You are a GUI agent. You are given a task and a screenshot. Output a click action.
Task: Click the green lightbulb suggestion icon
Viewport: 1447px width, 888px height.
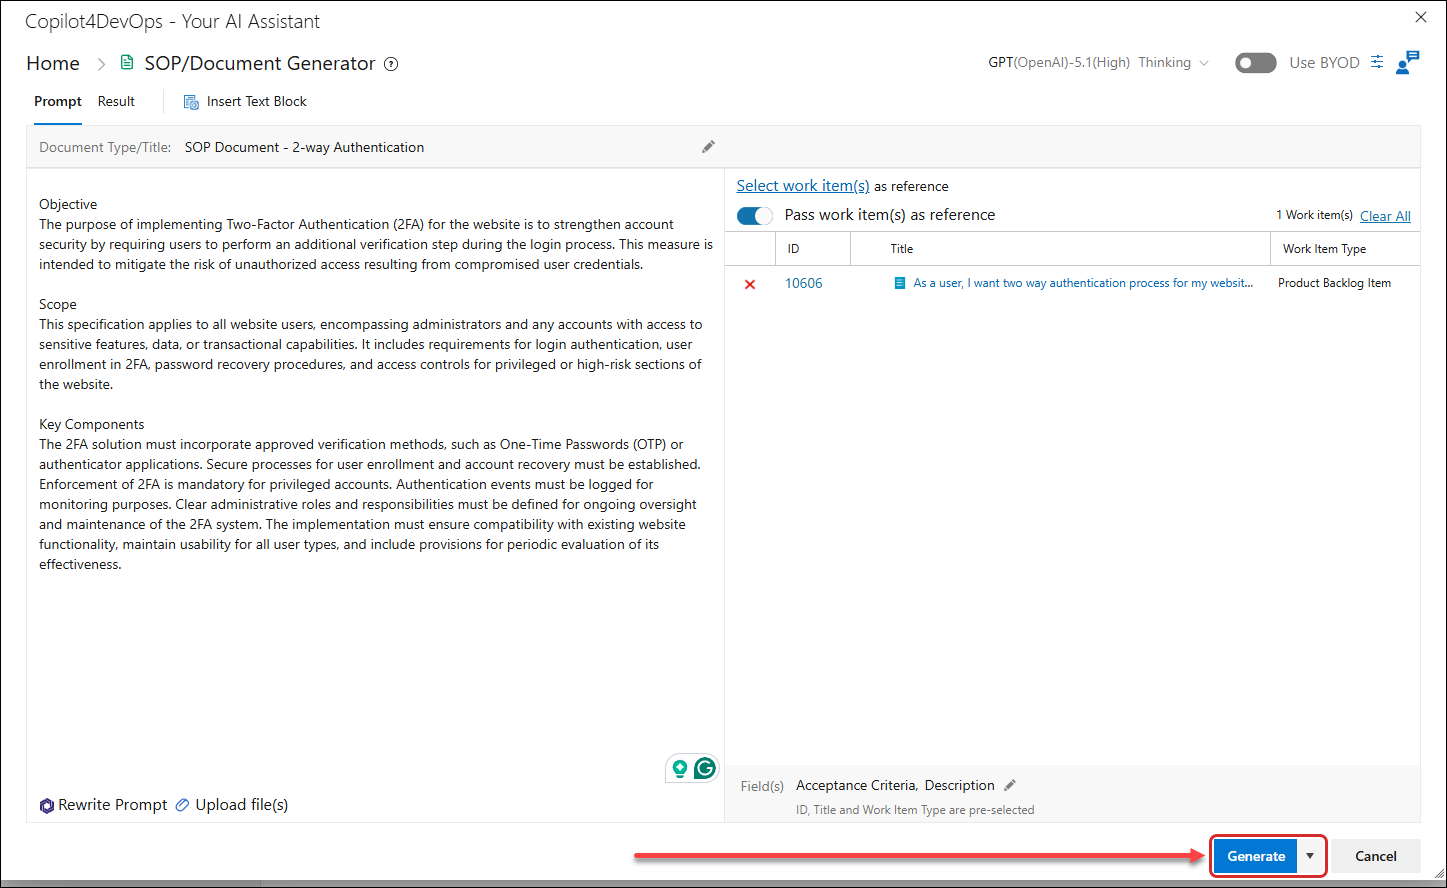680,768
